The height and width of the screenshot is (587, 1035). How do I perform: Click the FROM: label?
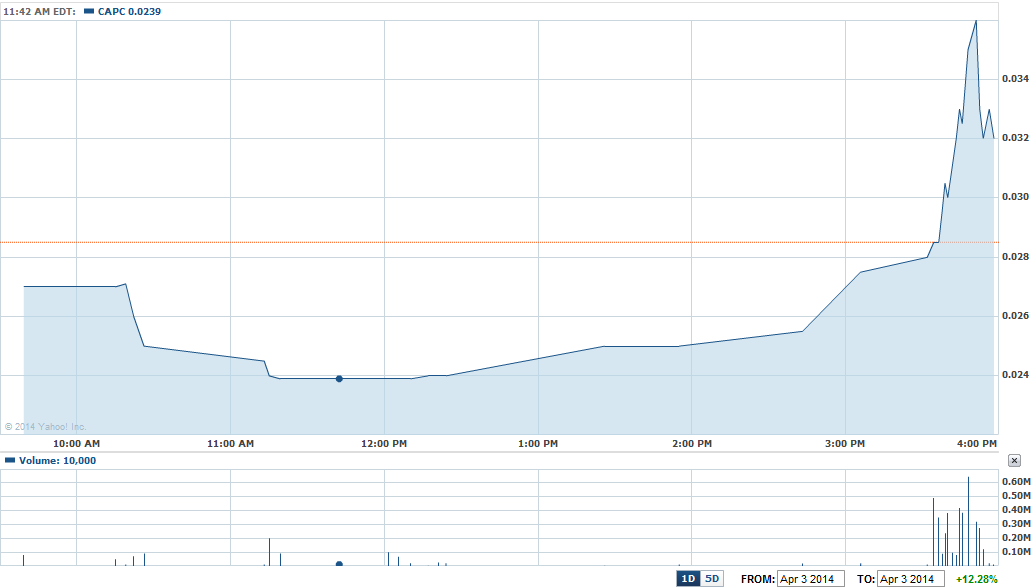pos(758,579)
